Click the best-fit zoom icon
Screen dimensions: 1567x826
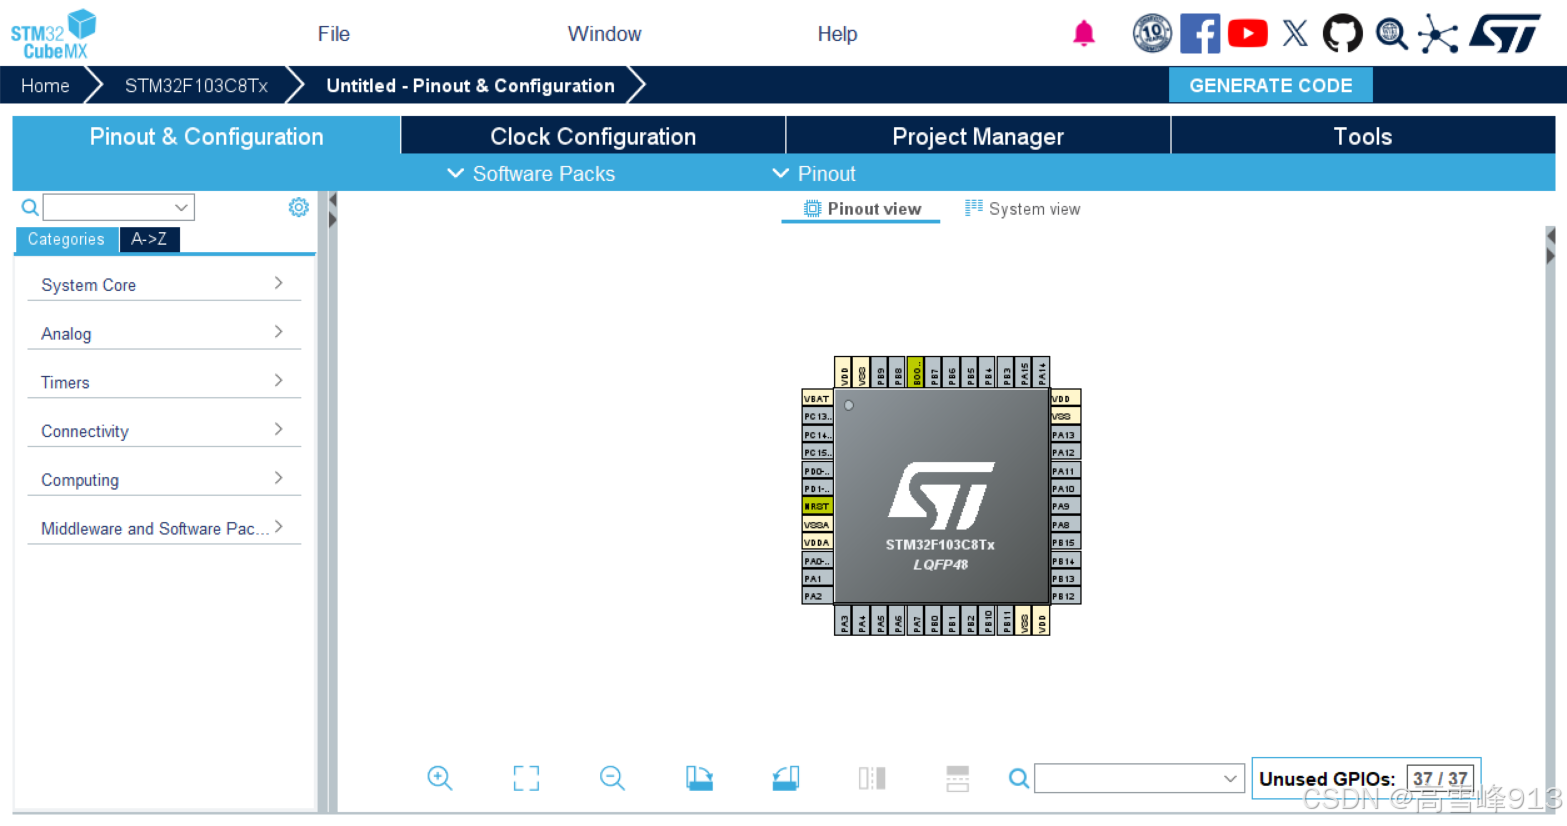526,778
